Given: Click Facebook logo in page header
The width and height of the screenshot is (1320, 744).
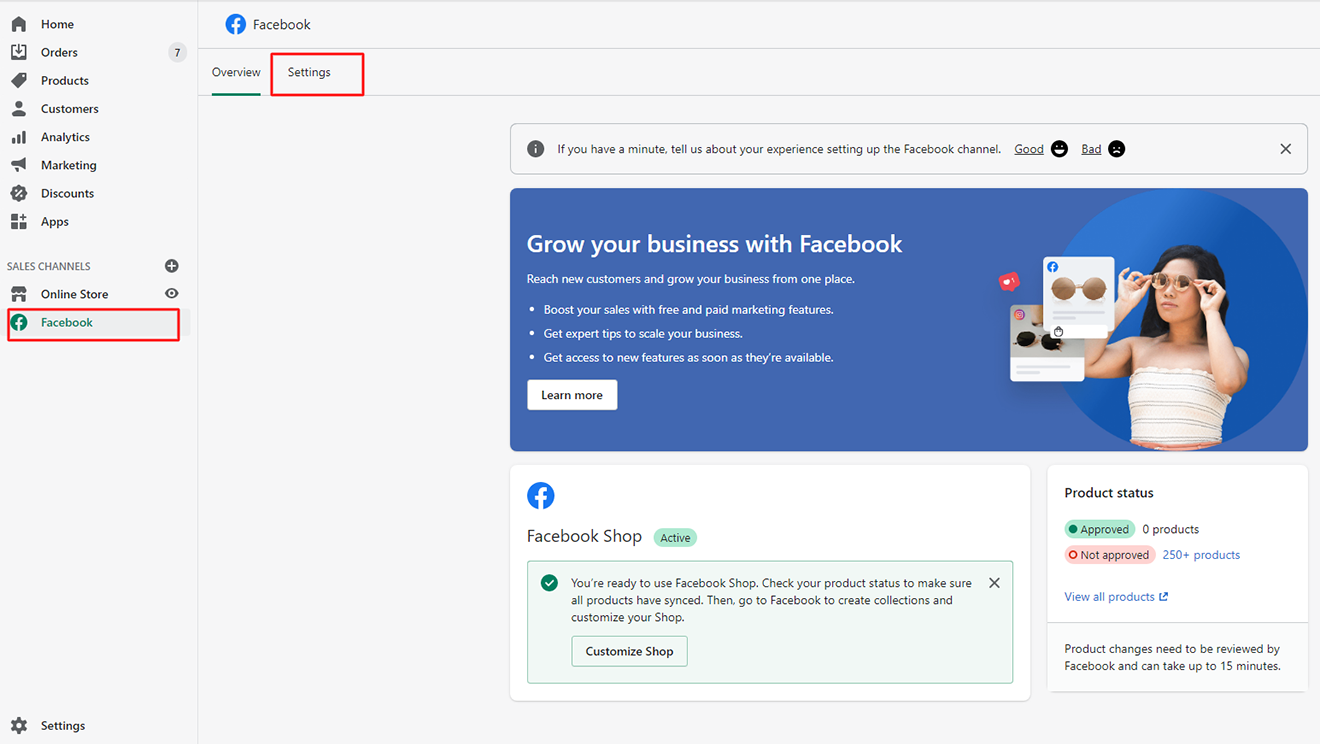Looking at the screenshot, I should [x=236, y=24].
